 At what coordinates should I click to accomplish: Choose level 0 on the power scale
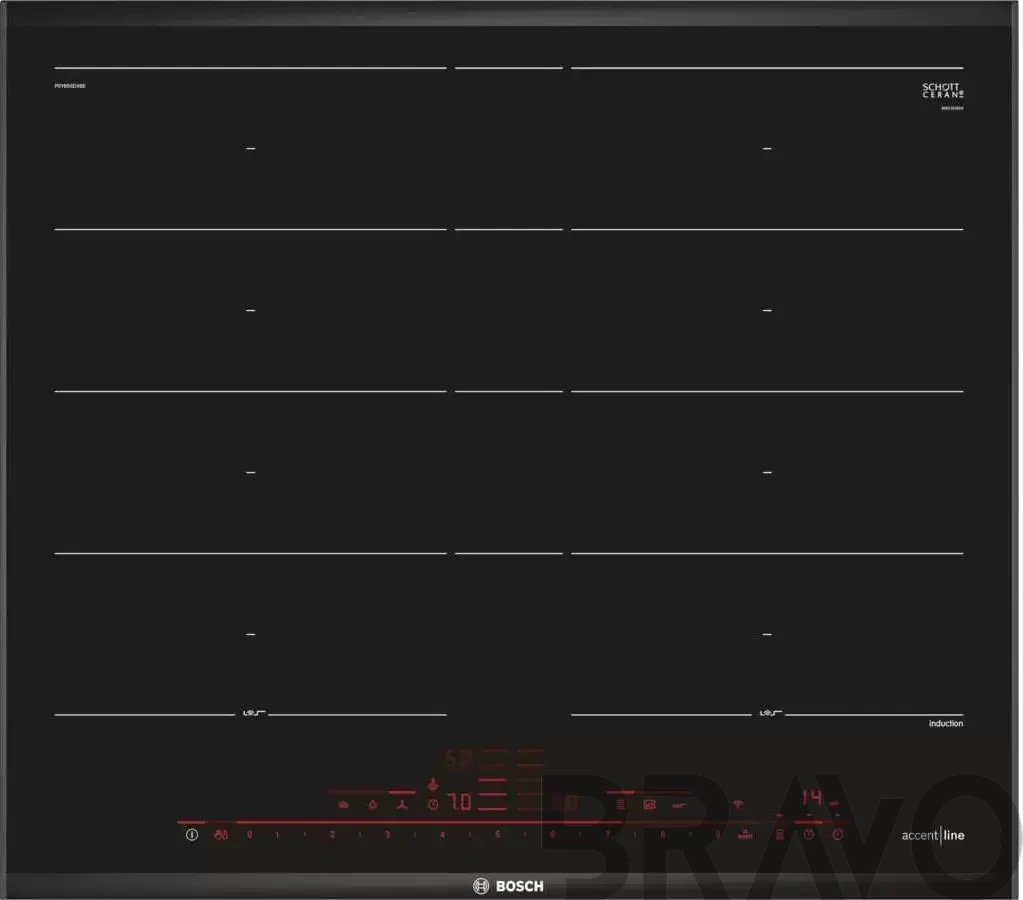tap(249, 835)
